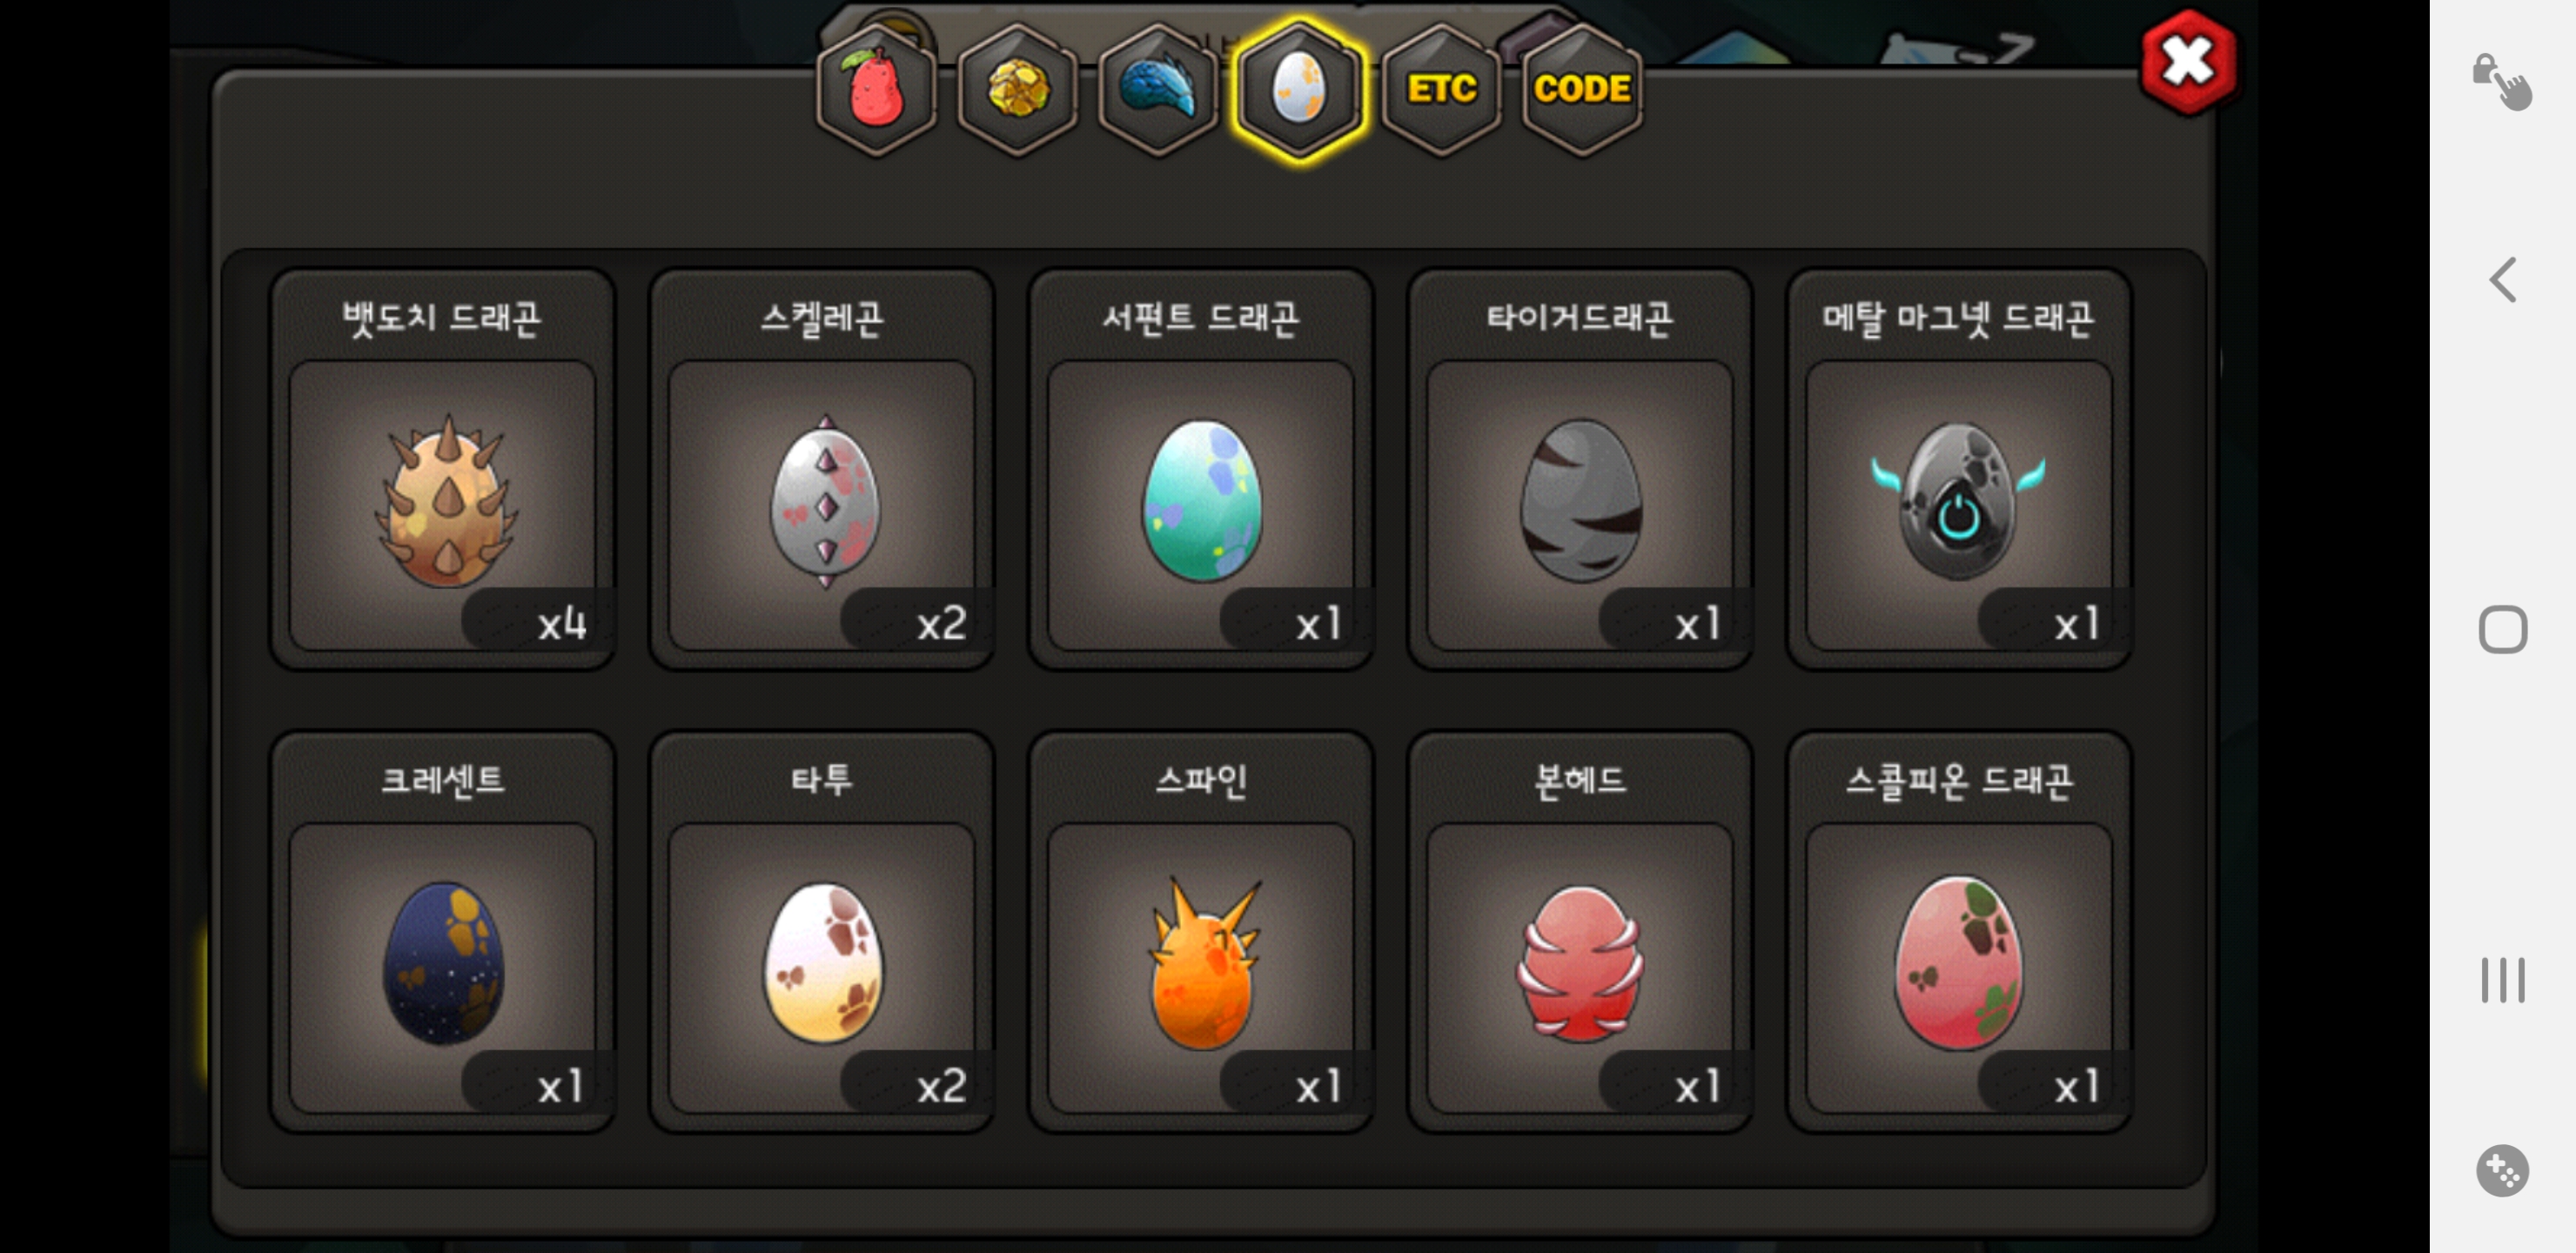Choose the gray 스켈레곤 egg

pyautogui.click(x=821, y=469)
